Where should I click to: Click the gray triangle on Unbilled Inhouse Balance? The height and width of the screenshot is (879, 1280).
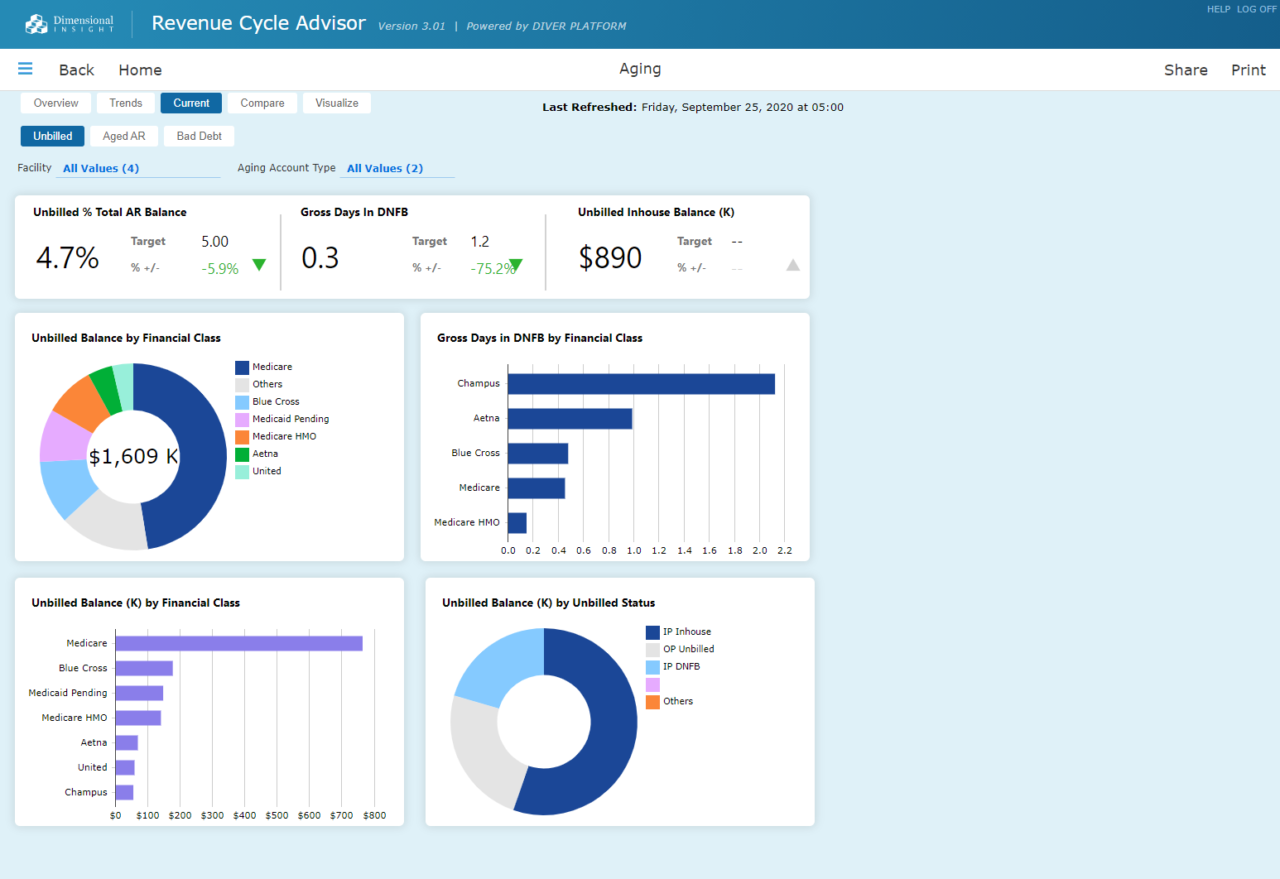(793, 265)
